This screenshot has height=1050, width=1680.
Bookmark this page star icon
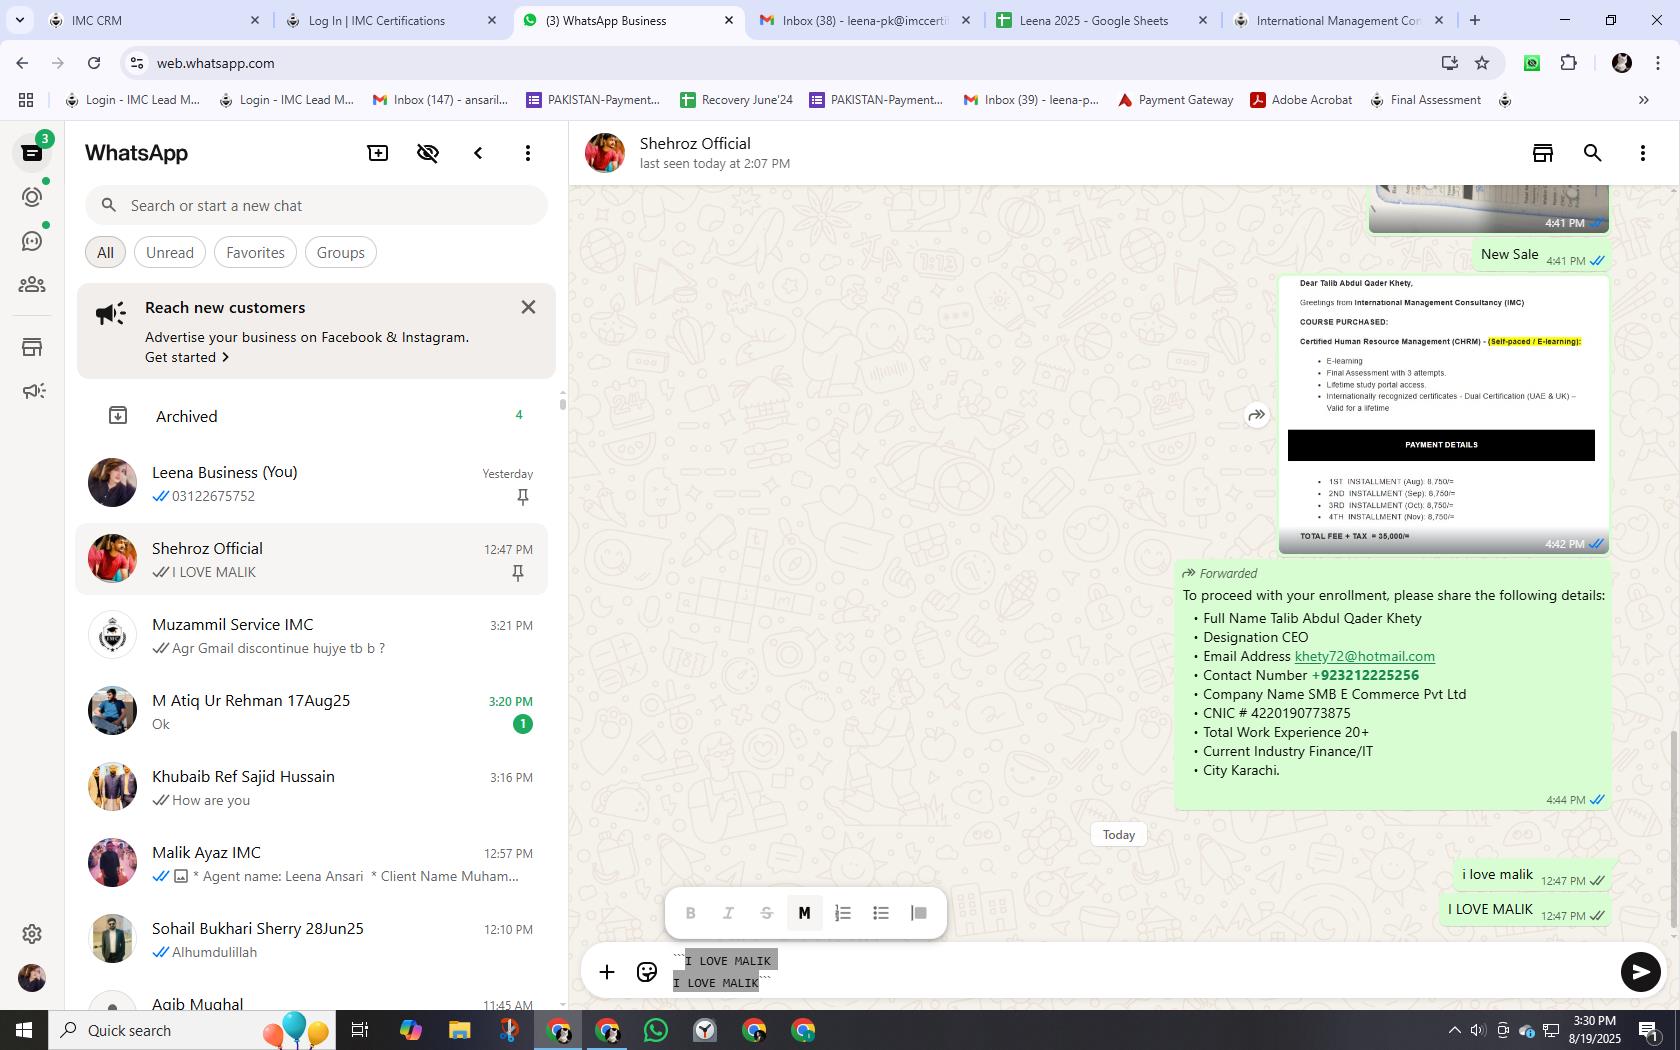[1482, 63]
